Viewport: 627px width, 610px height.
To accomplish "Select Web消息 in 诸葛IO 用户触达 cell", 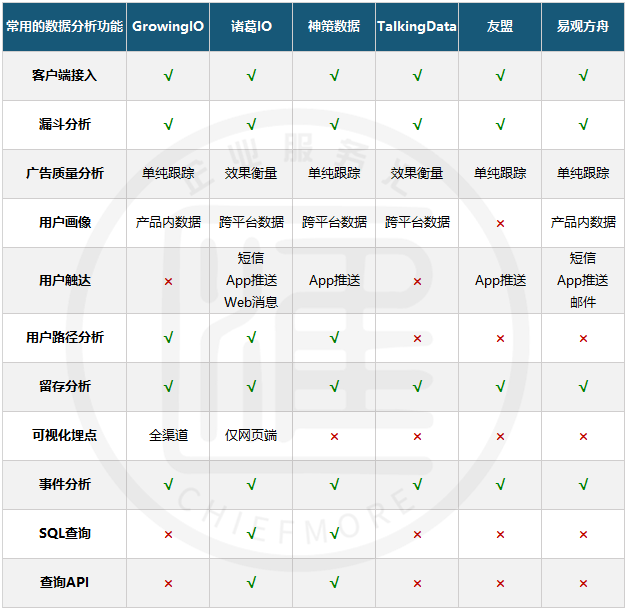I will tap(251, 302).
